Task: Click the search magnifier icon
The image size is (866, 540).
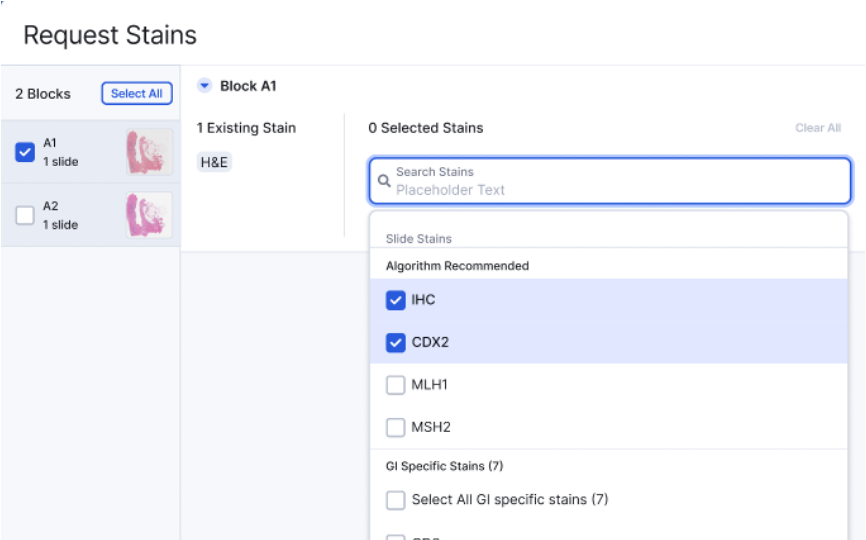Action: [x=384, y=181]
